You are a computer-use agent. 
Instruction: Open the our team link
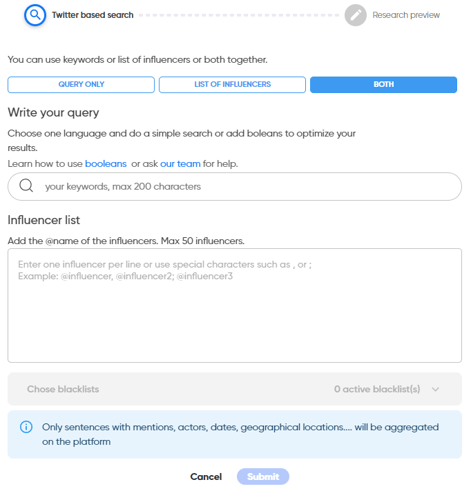[180, 164]
